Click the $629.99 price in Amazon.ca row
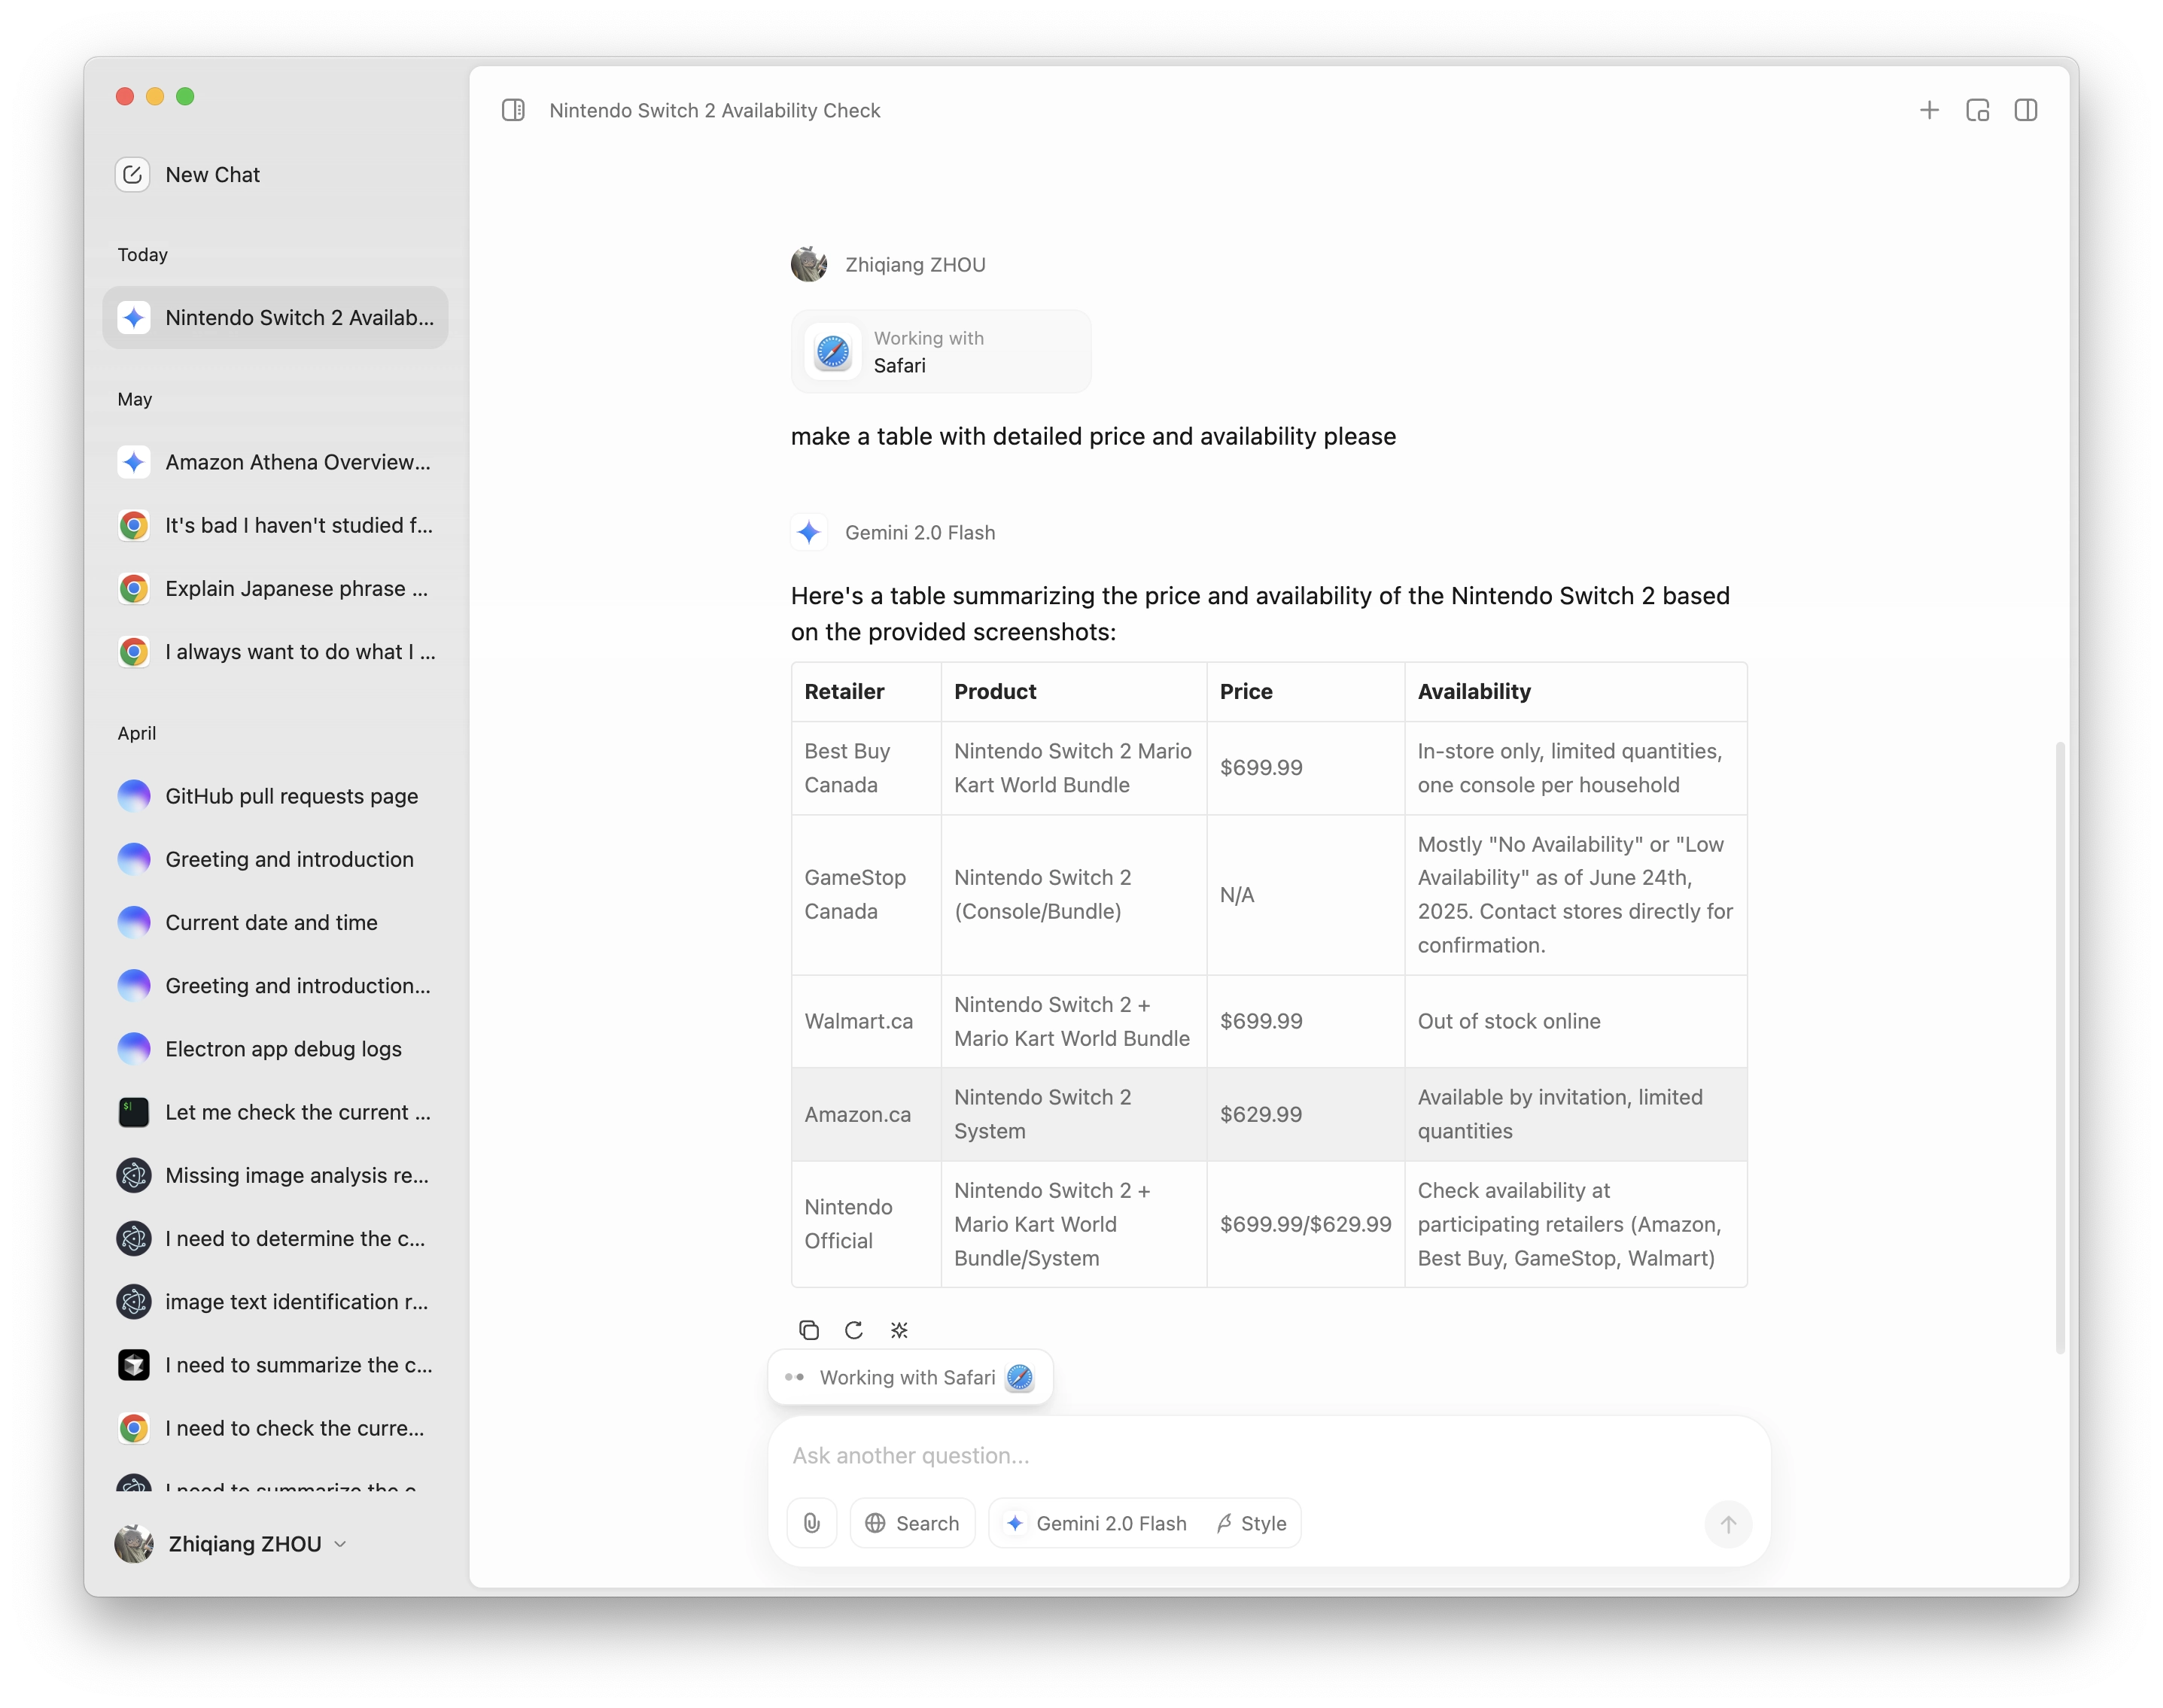Image resolution: width=2163 pixels, height=1708 pixels. (1261, 1114)
